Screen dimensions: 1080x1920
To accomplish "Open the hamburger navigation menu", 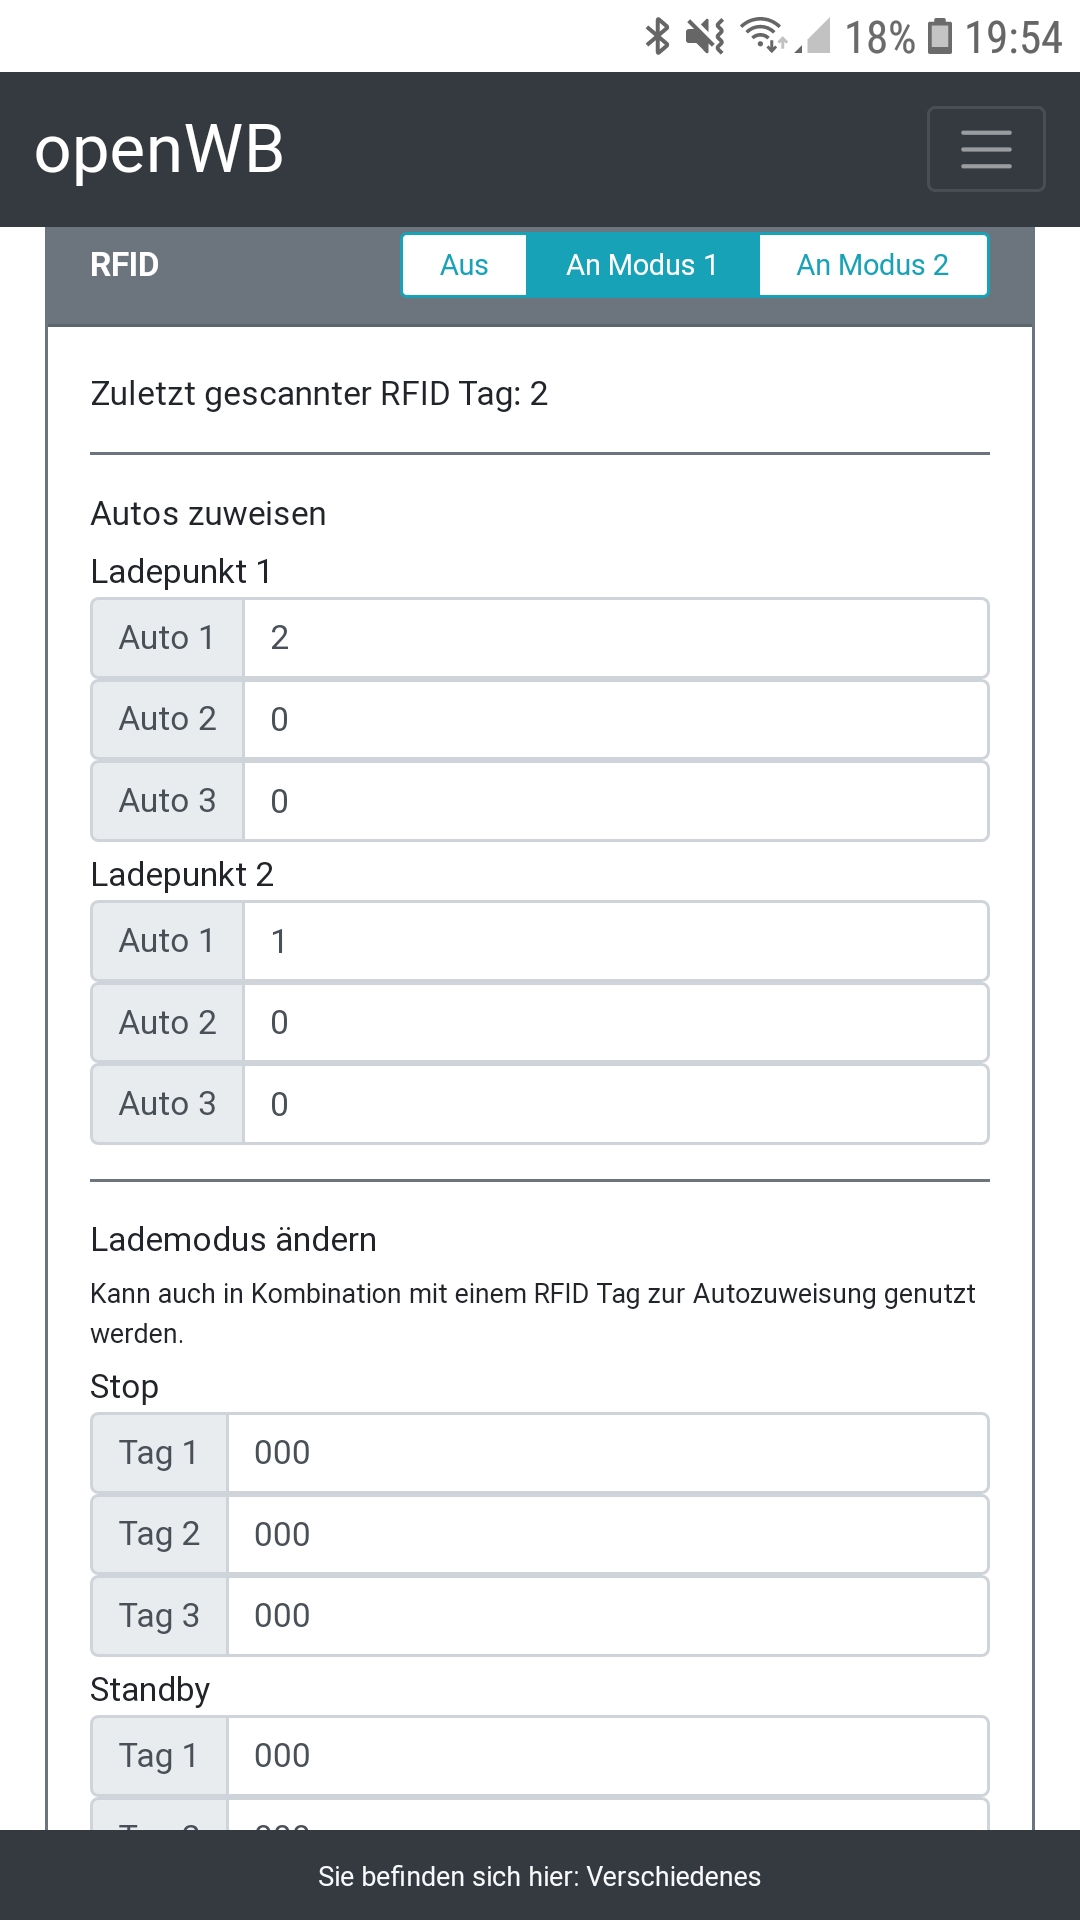I will (986, 149).
